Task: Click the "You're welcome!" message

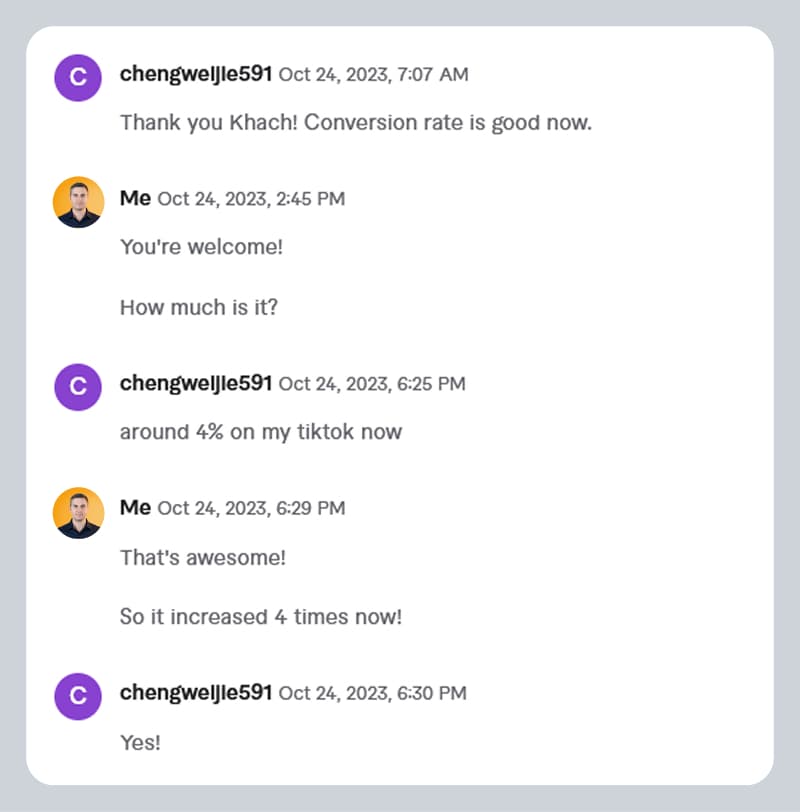Action: (x=201, y=246)
